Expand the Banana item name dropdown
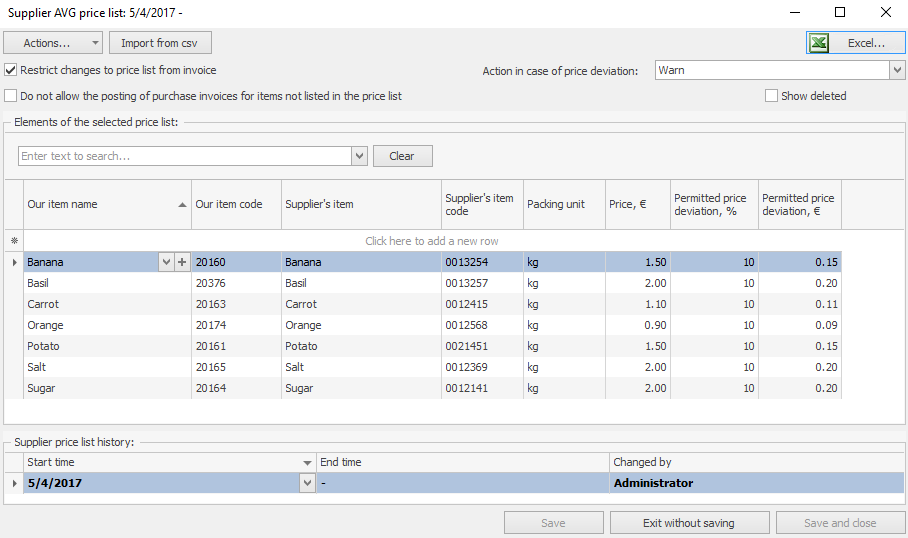Image resolution: width=908 pixels, height=538 pixels. [x=166, y=262]
